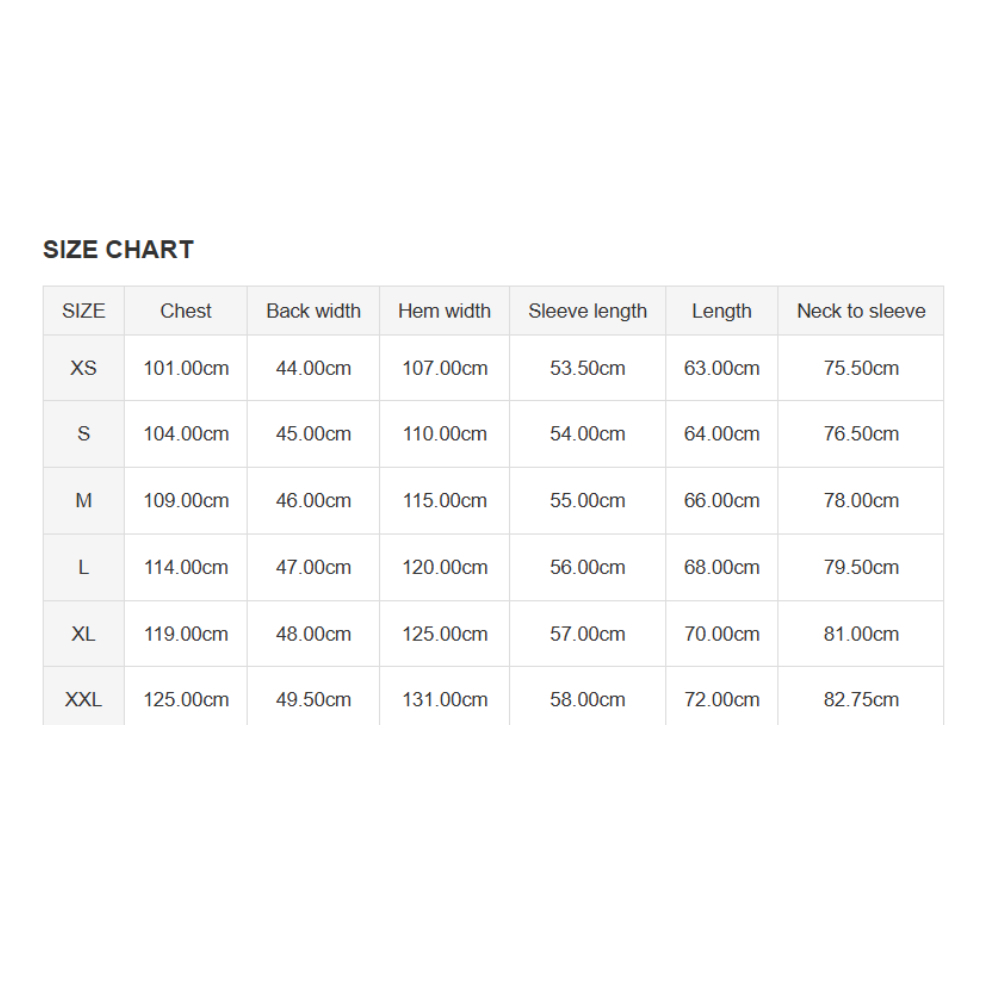The width and height of the screenshot is (1000, 1000).
Task: Click the XXL size row label
Action: coord(83,700)
